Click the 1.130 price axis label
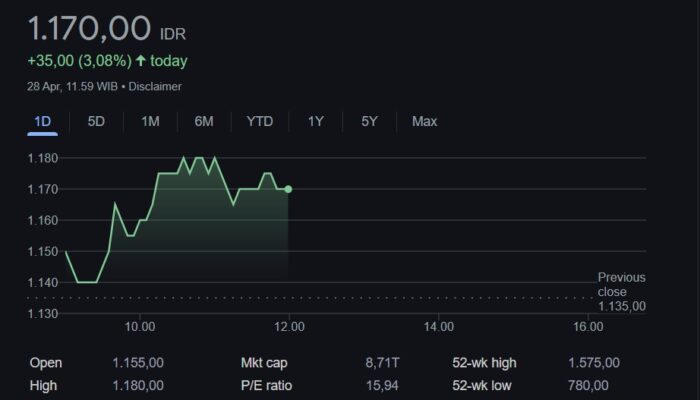This screenshot has height=400, width=700. pos(43,314)
